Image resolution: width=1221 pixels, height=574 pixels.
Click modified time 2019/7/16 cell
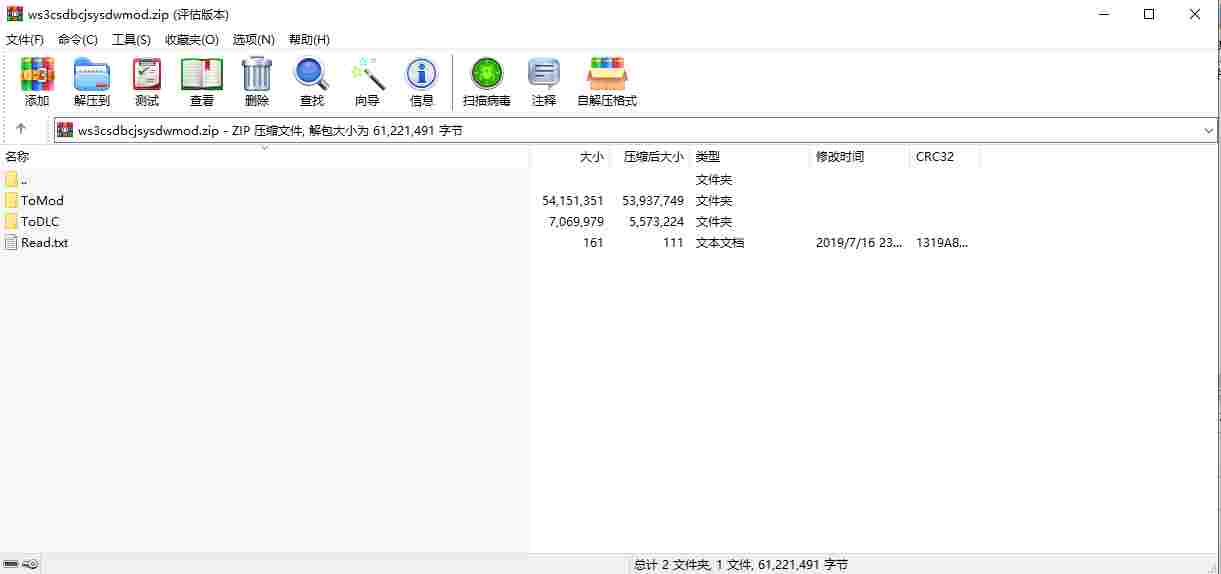click(860, 242)
